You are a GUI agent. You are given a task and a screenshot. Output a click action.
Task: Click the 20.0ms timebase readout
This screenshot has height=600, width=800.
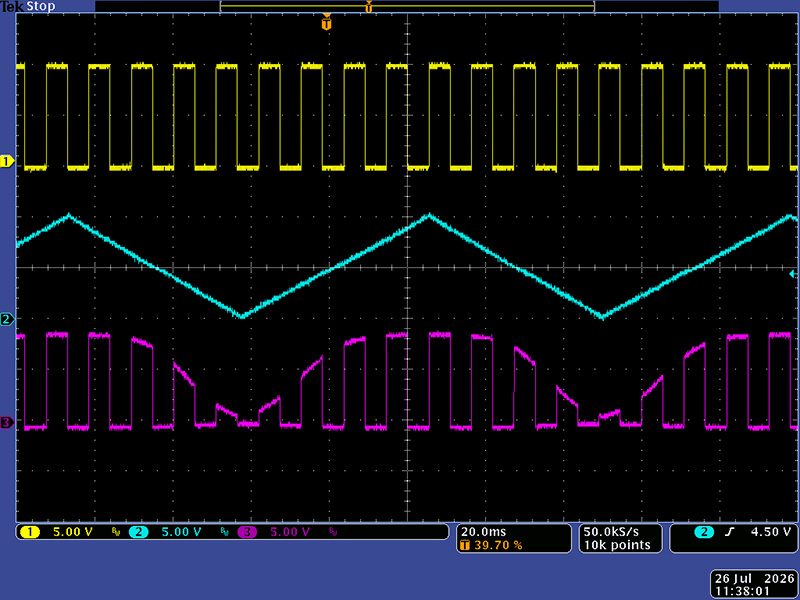click(x=483, y=532)
